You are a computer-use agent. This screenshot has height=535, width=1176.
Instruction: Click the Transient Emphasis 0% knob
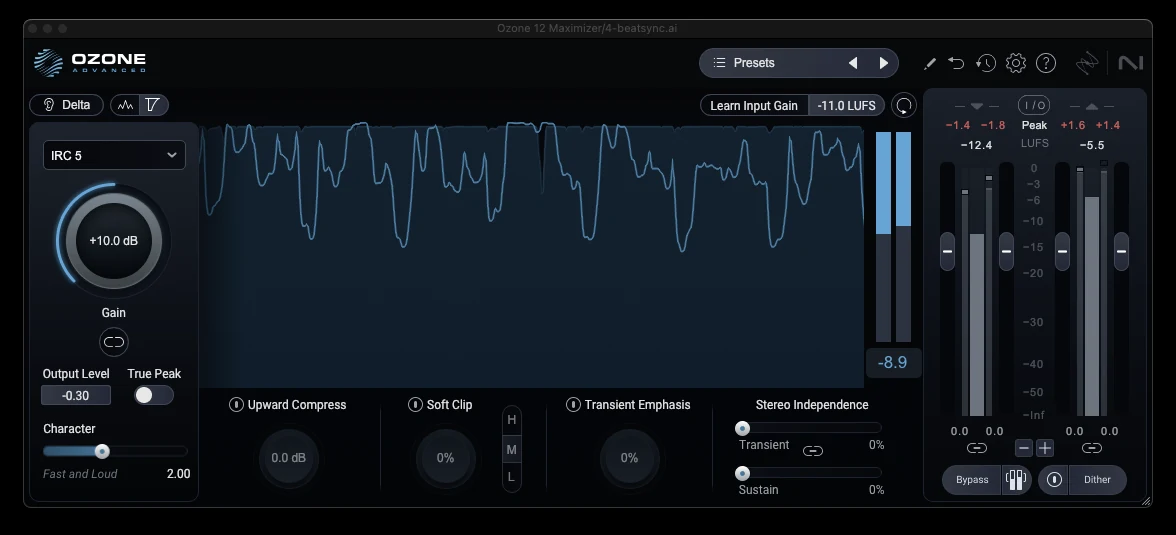pyautogui.click(x=629, y=458)
